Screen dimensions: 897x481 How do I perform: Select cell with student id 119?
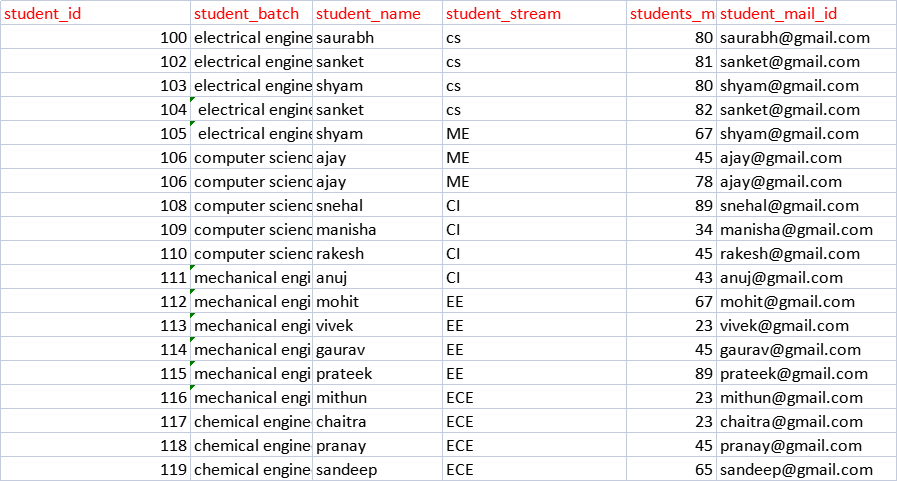coord(95,470)
